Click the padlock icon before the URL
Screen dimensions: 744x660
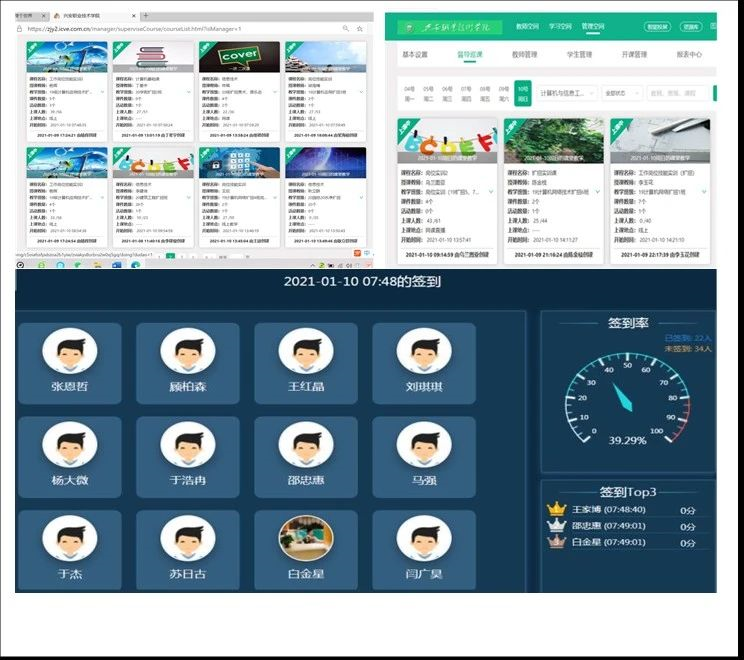pyautogui.click(x=19, y=28)
